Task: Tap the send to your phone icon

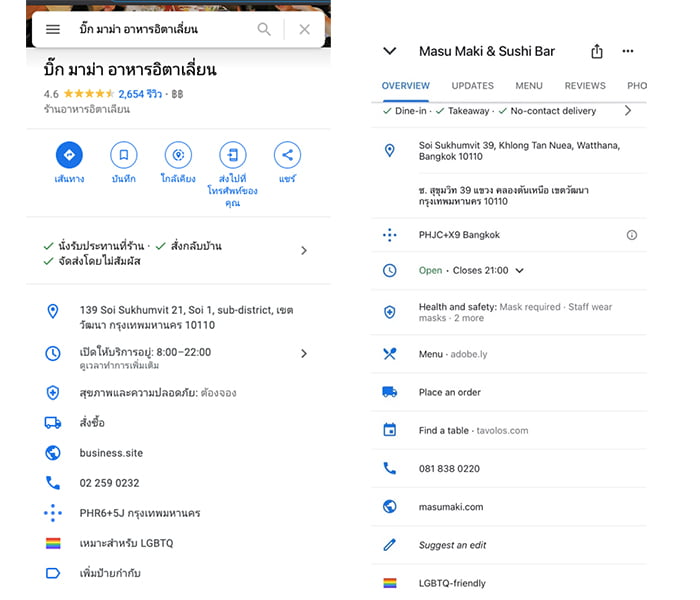Action: pos(233,155)
